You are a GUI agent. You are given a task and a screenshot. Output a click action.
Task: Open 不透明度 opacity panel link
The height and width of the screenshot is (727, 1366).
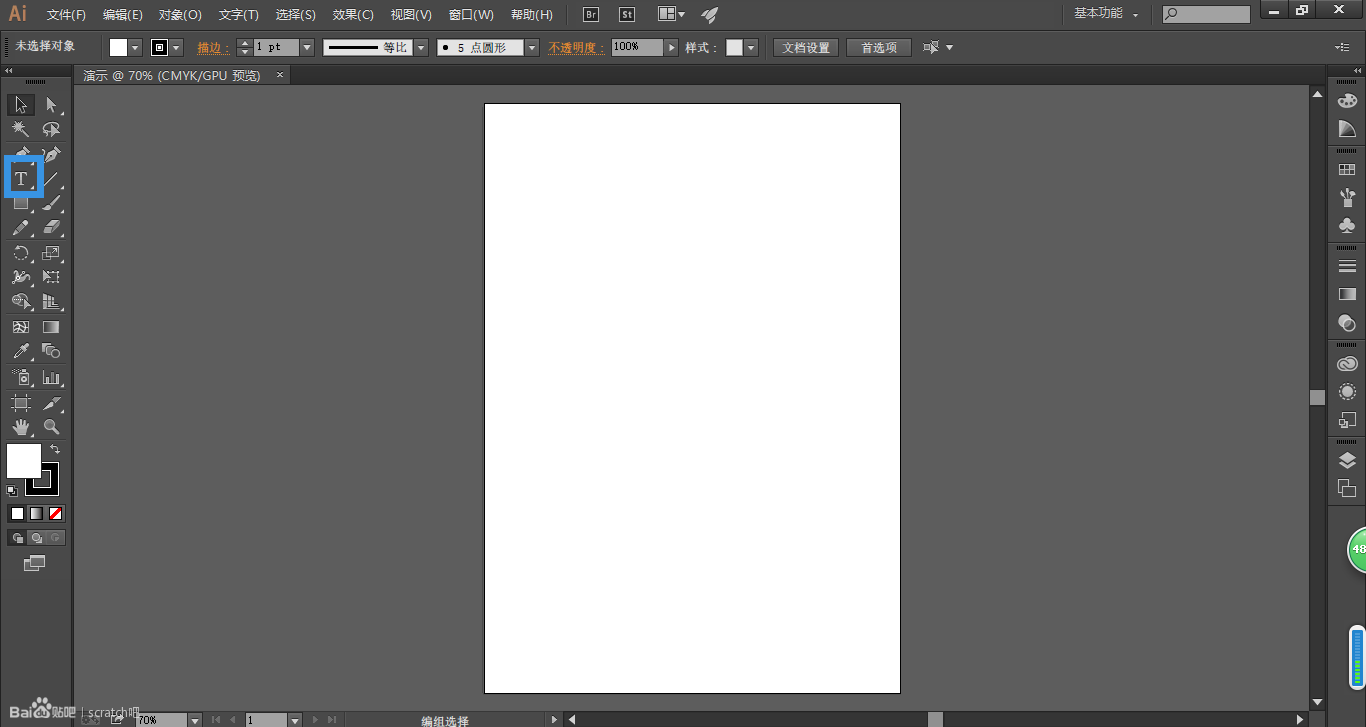click(574, 48)
